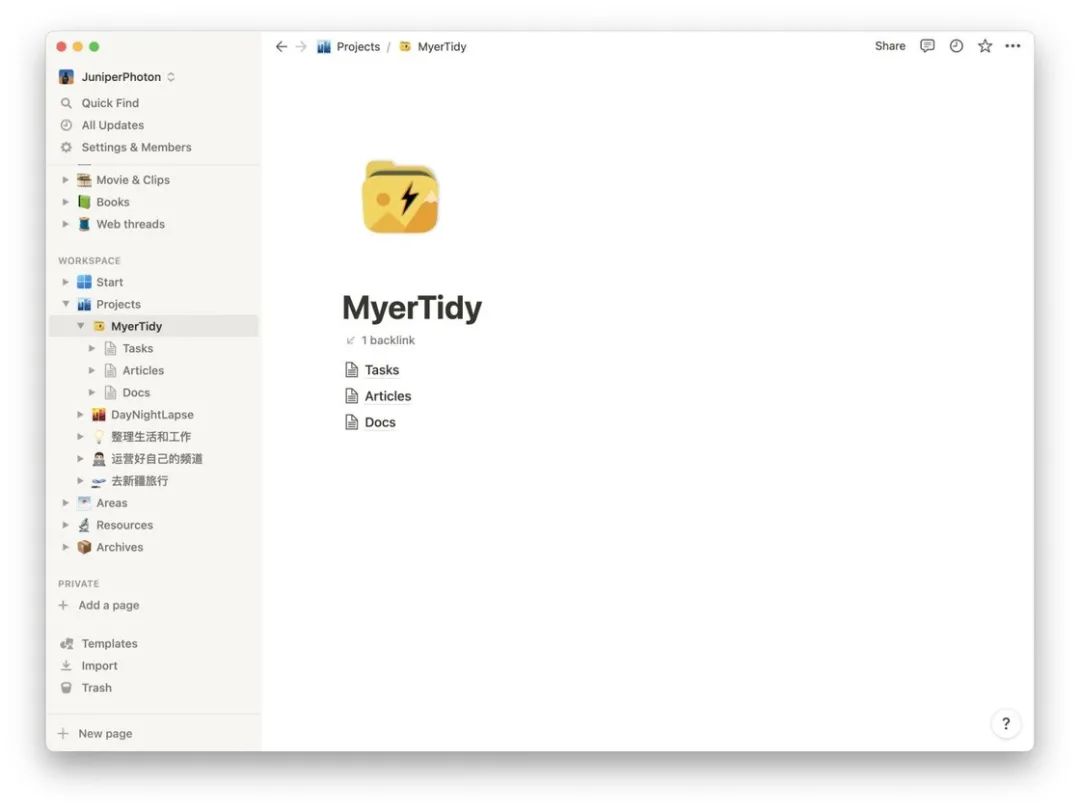Click the Share button
This screenshot has width=1080, height=812.
tap(890, 45)
